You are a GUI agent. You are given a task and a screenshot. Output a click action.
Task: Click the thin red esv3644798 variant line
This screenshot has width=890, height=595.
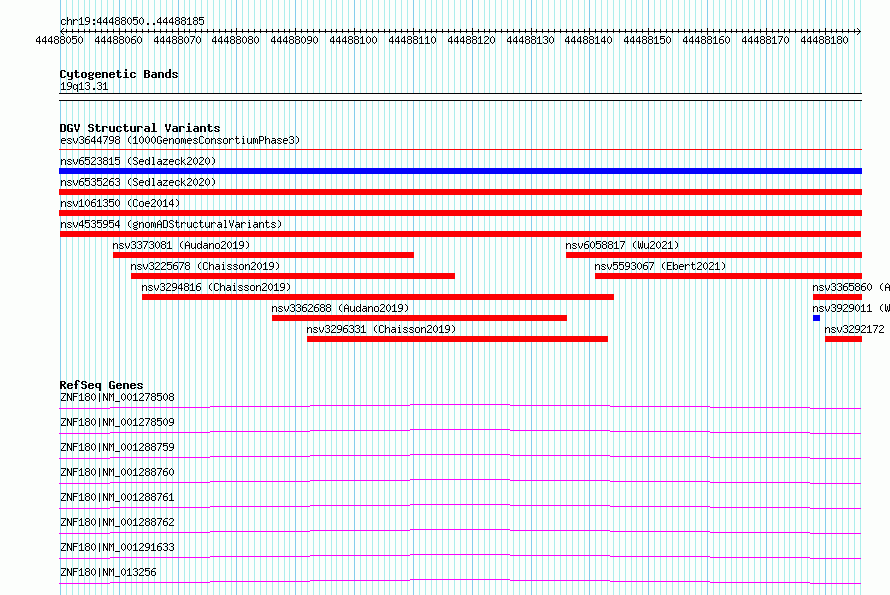pos(460,150)
